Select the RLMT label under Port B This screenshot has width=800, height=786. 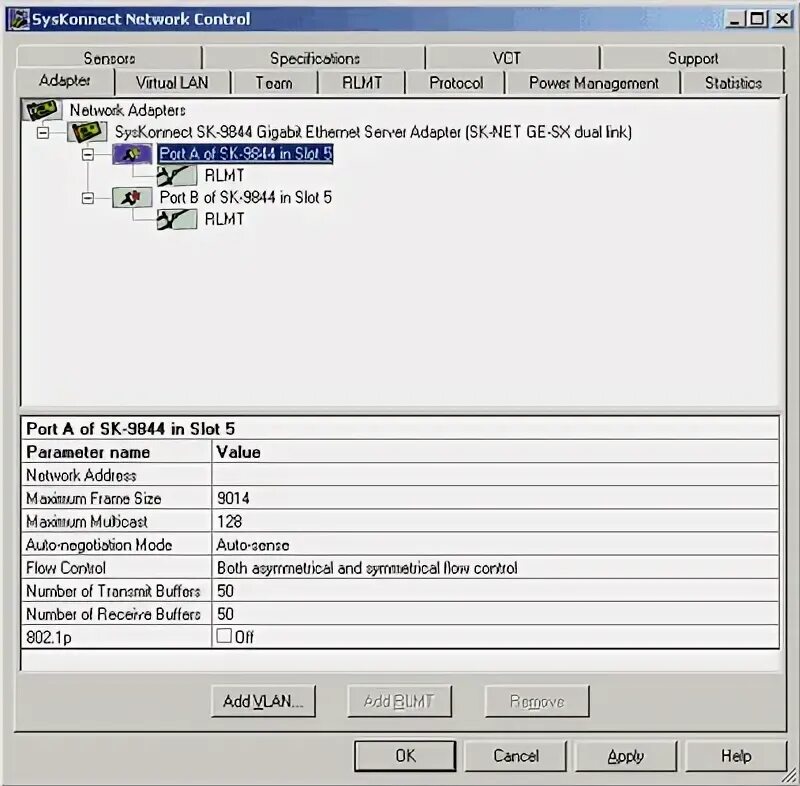(224, 219)
